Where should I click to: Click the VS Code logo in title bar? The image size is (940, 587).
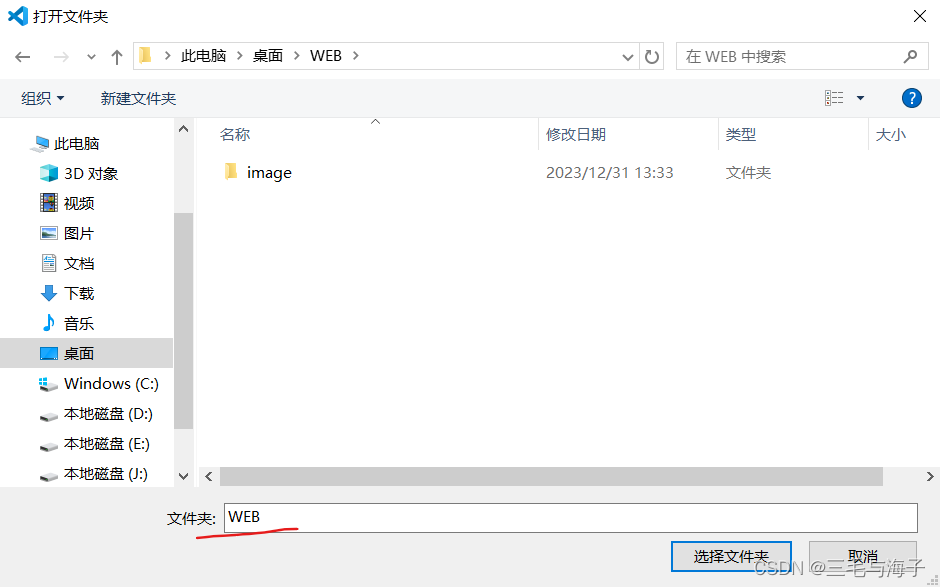click(17, 16)
